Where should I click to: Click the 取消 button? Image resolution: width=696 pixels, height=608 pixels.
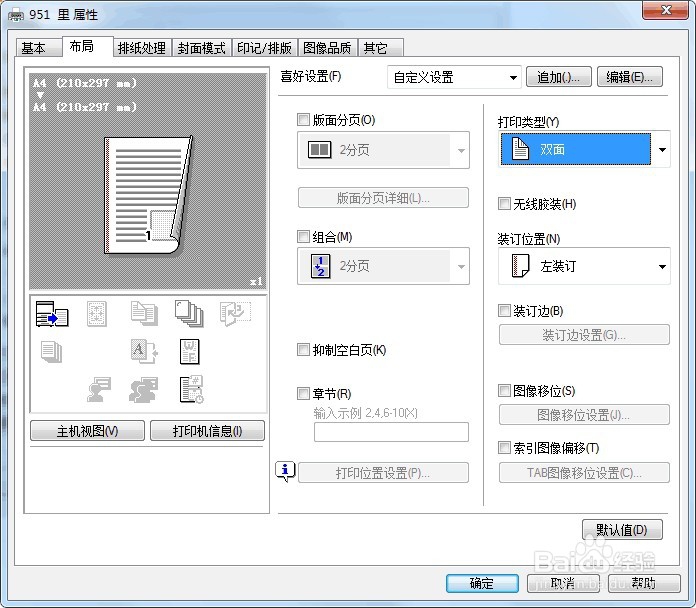pos(563,583)
